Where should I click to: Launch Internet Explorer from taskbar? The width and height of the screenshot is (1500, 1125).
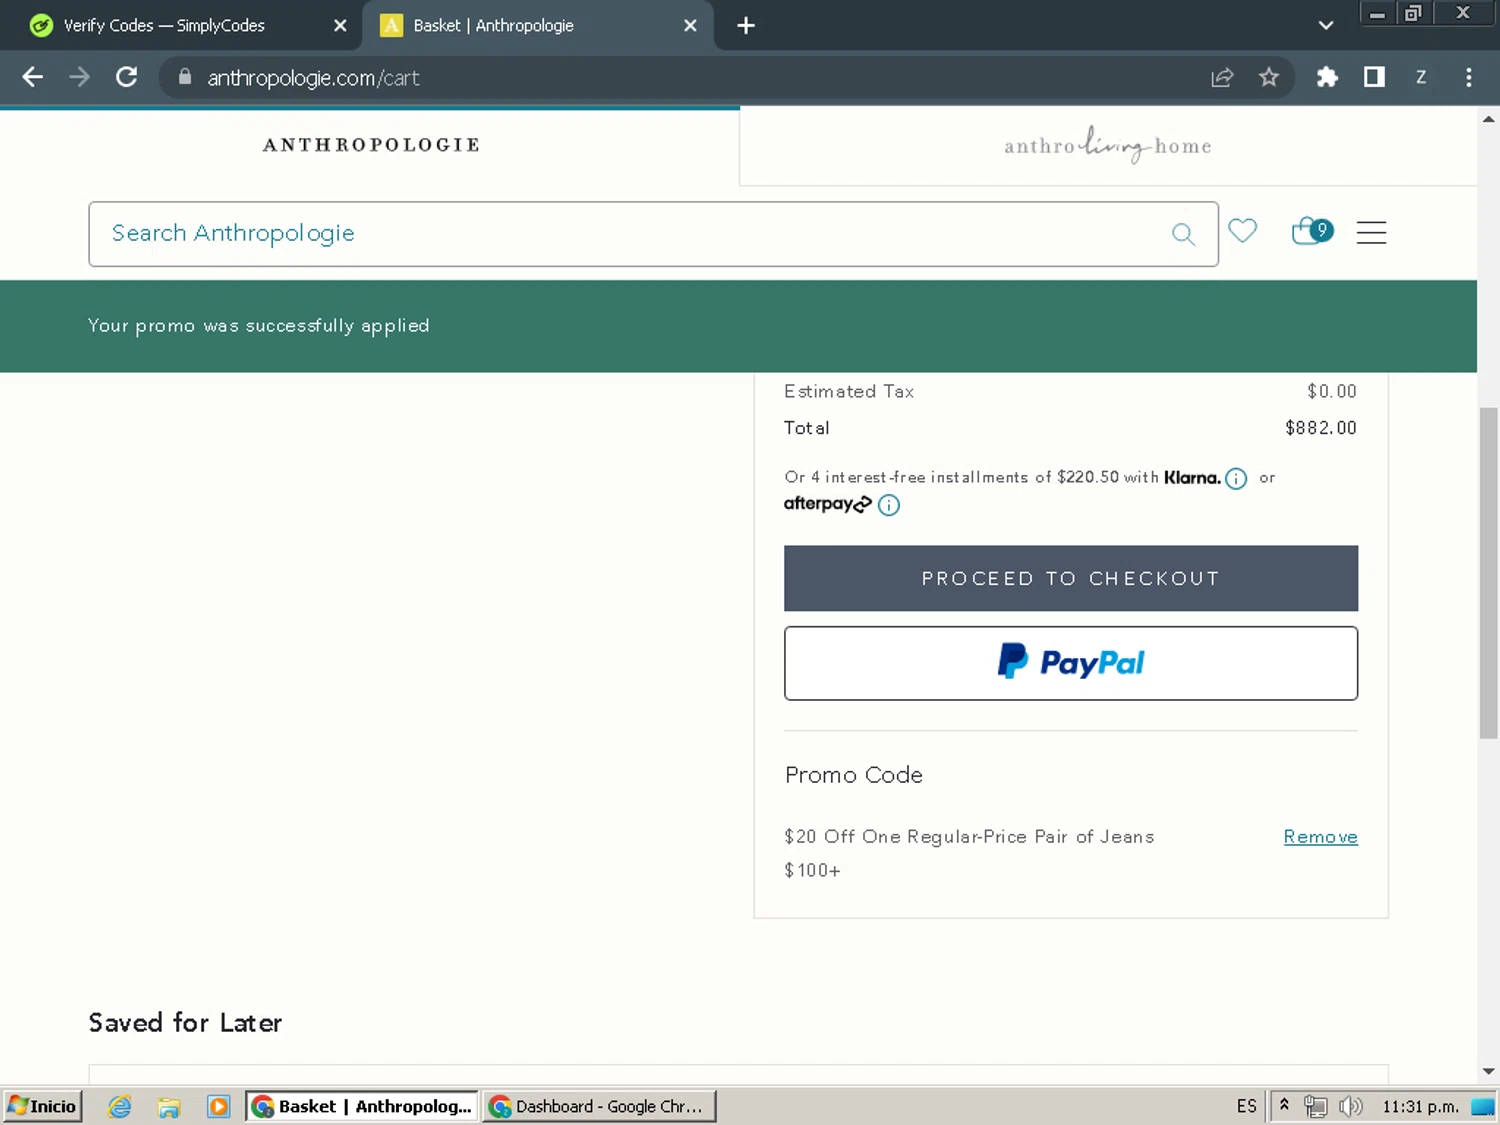click(120, 1106)
